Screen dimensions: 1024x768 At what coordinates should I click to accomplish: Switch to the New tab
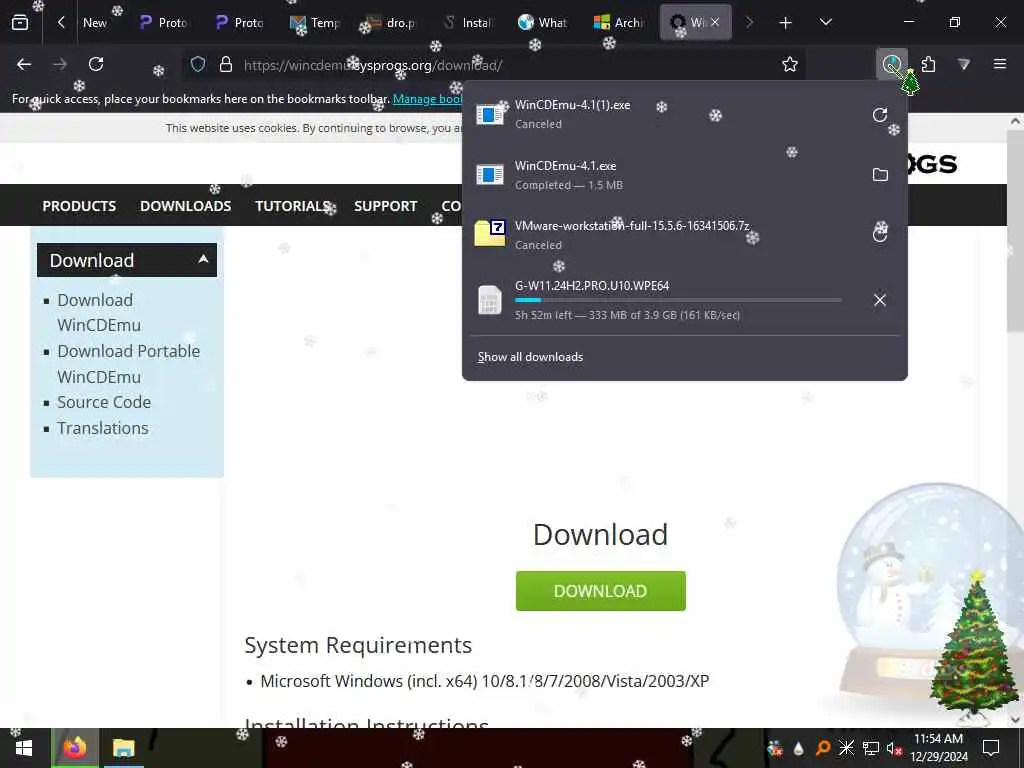pyautogui.click(x=95, y=23)
